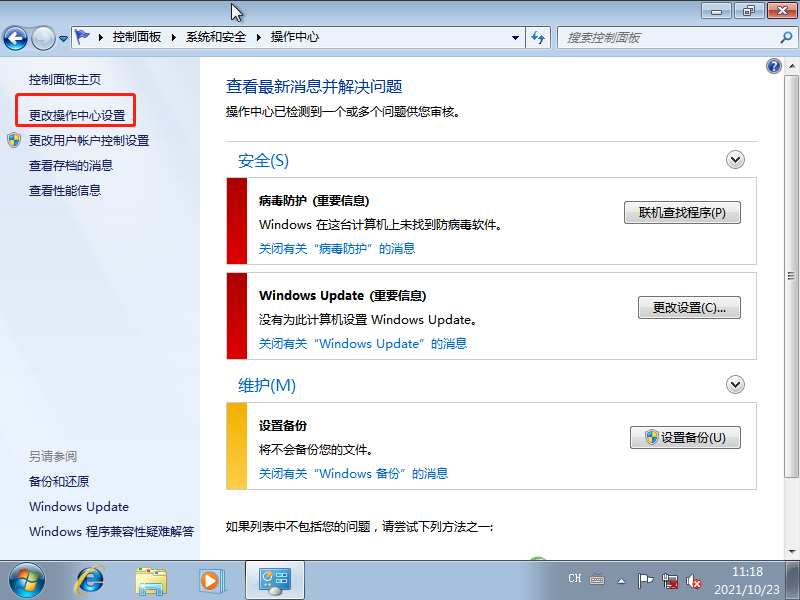This screenshot has width=800, height=600.
Task: Open Action Center flag in tray
Action: pos(645,580)
